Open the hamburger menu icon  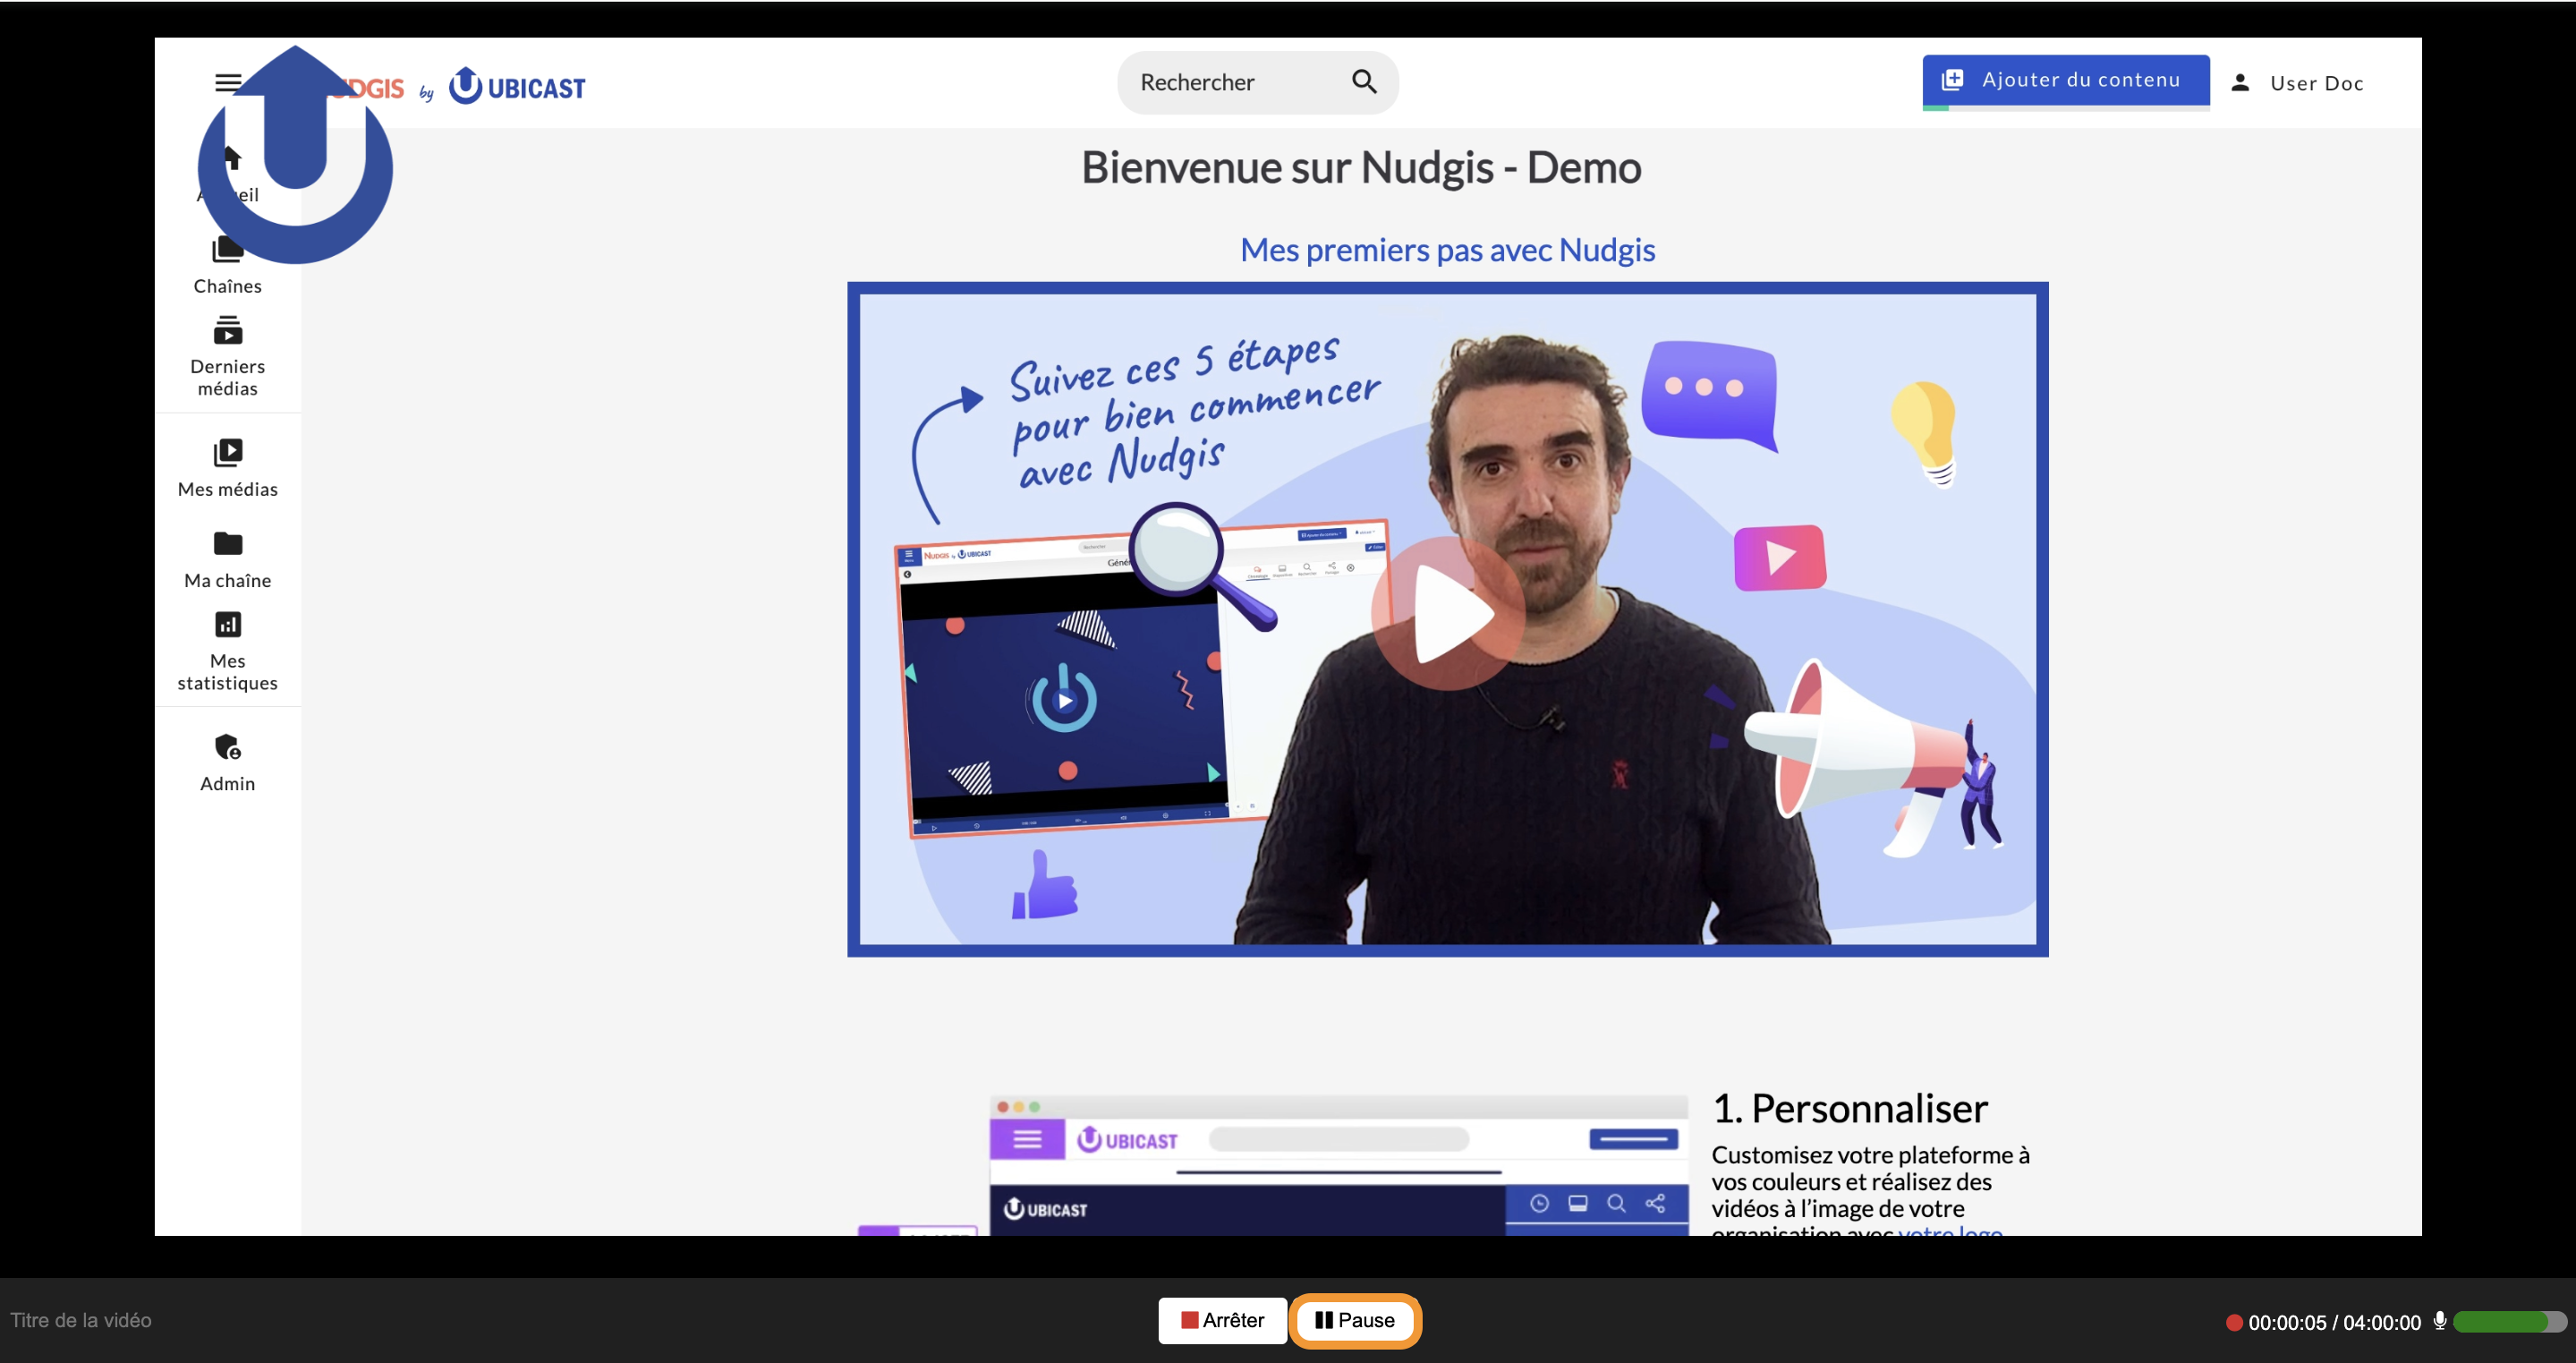click(228, 83)
